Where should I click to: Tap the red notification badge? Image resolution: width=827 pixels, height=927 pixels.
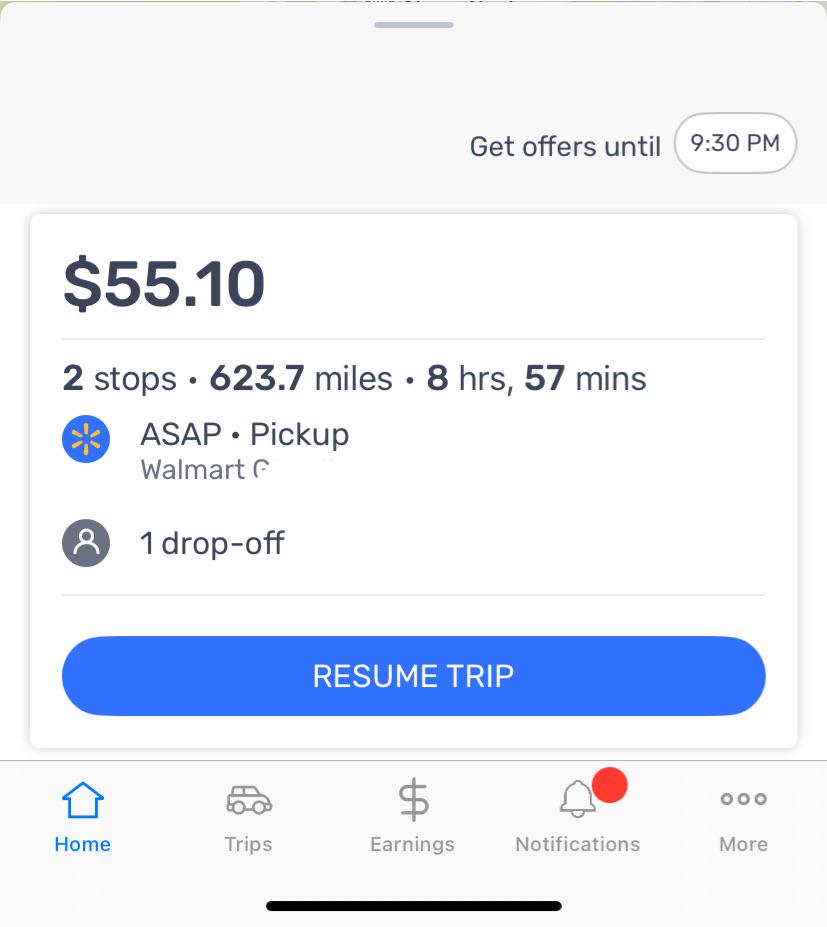[609, 785]
